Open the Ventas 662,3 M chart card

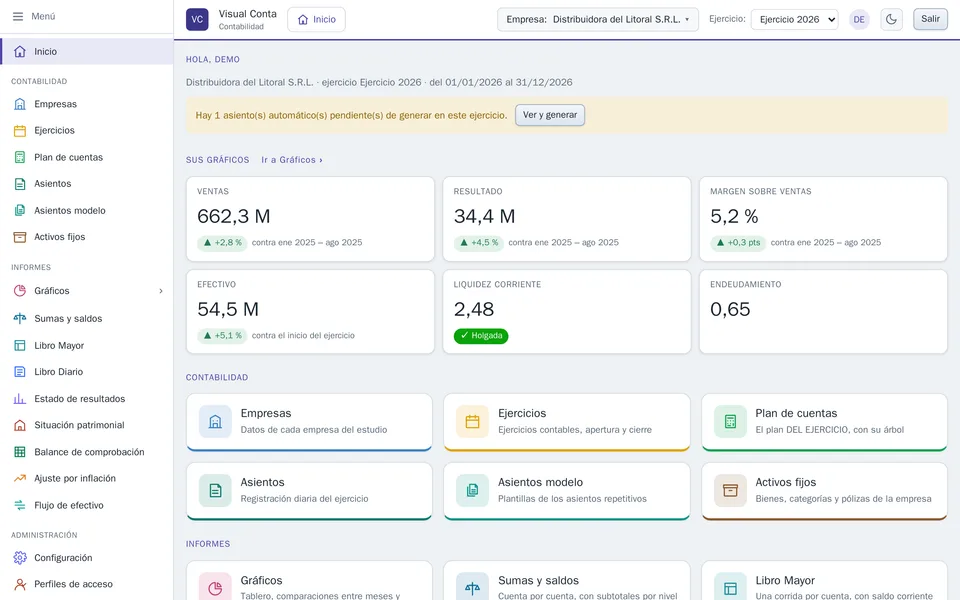310,219
